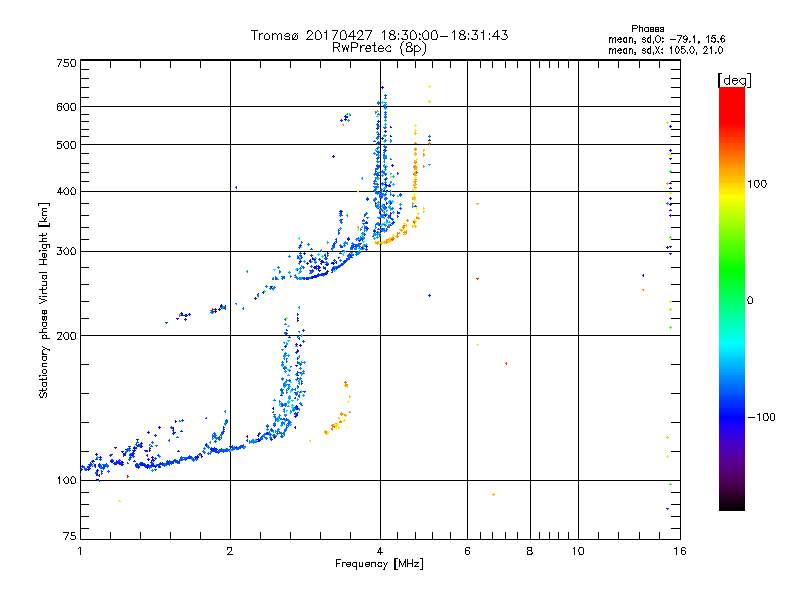Click the 16 tick on the frequency axis
The image size is (800, 600).
tap(678, 551)
